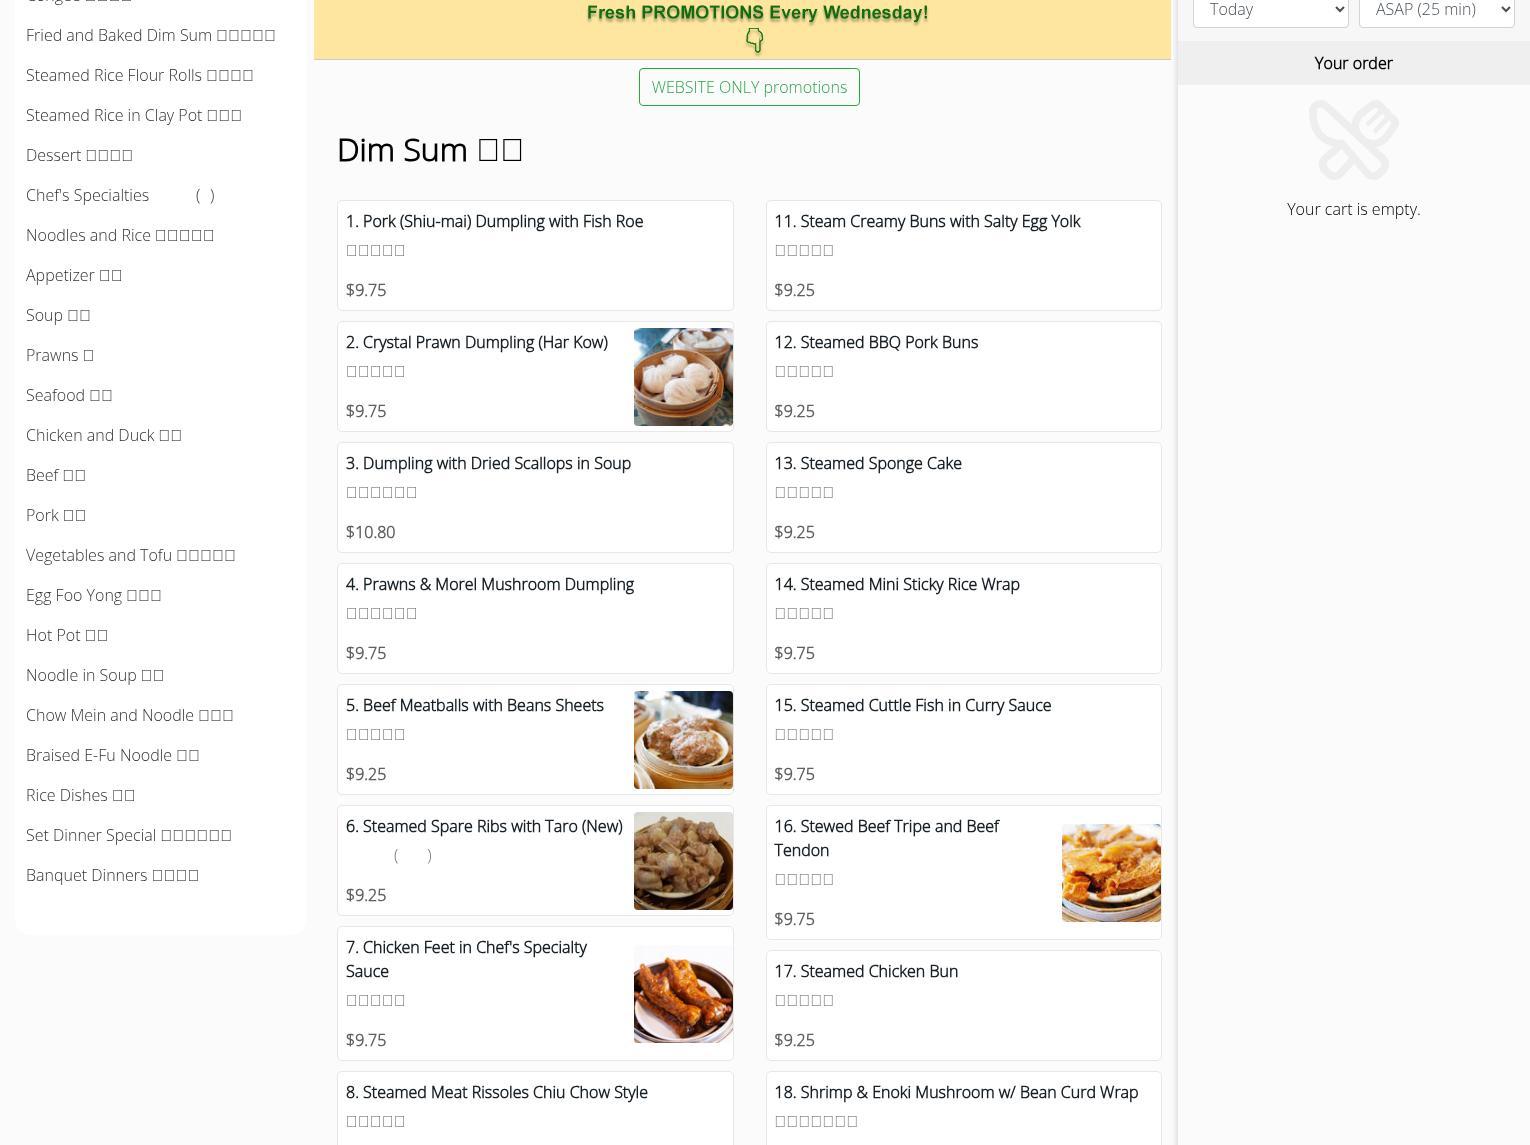Open the Prawns category

click(x=60, y=355)
